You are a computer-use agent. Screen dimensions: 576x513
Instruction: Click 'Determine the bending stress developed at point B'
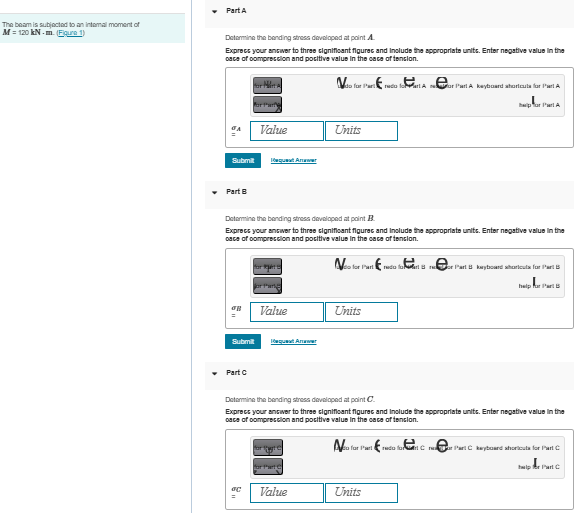click(x=300, y=219)
